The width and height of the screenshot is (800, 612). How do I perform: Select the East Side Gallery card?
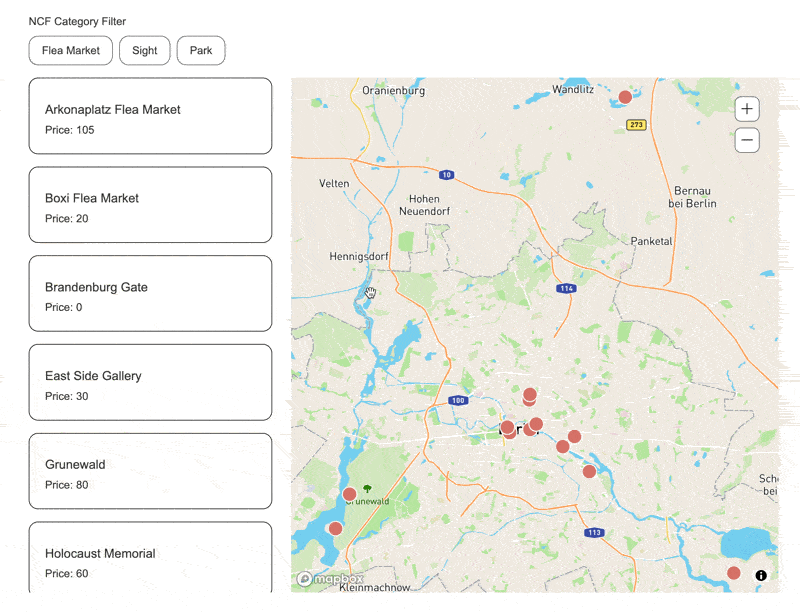[151, 382]
